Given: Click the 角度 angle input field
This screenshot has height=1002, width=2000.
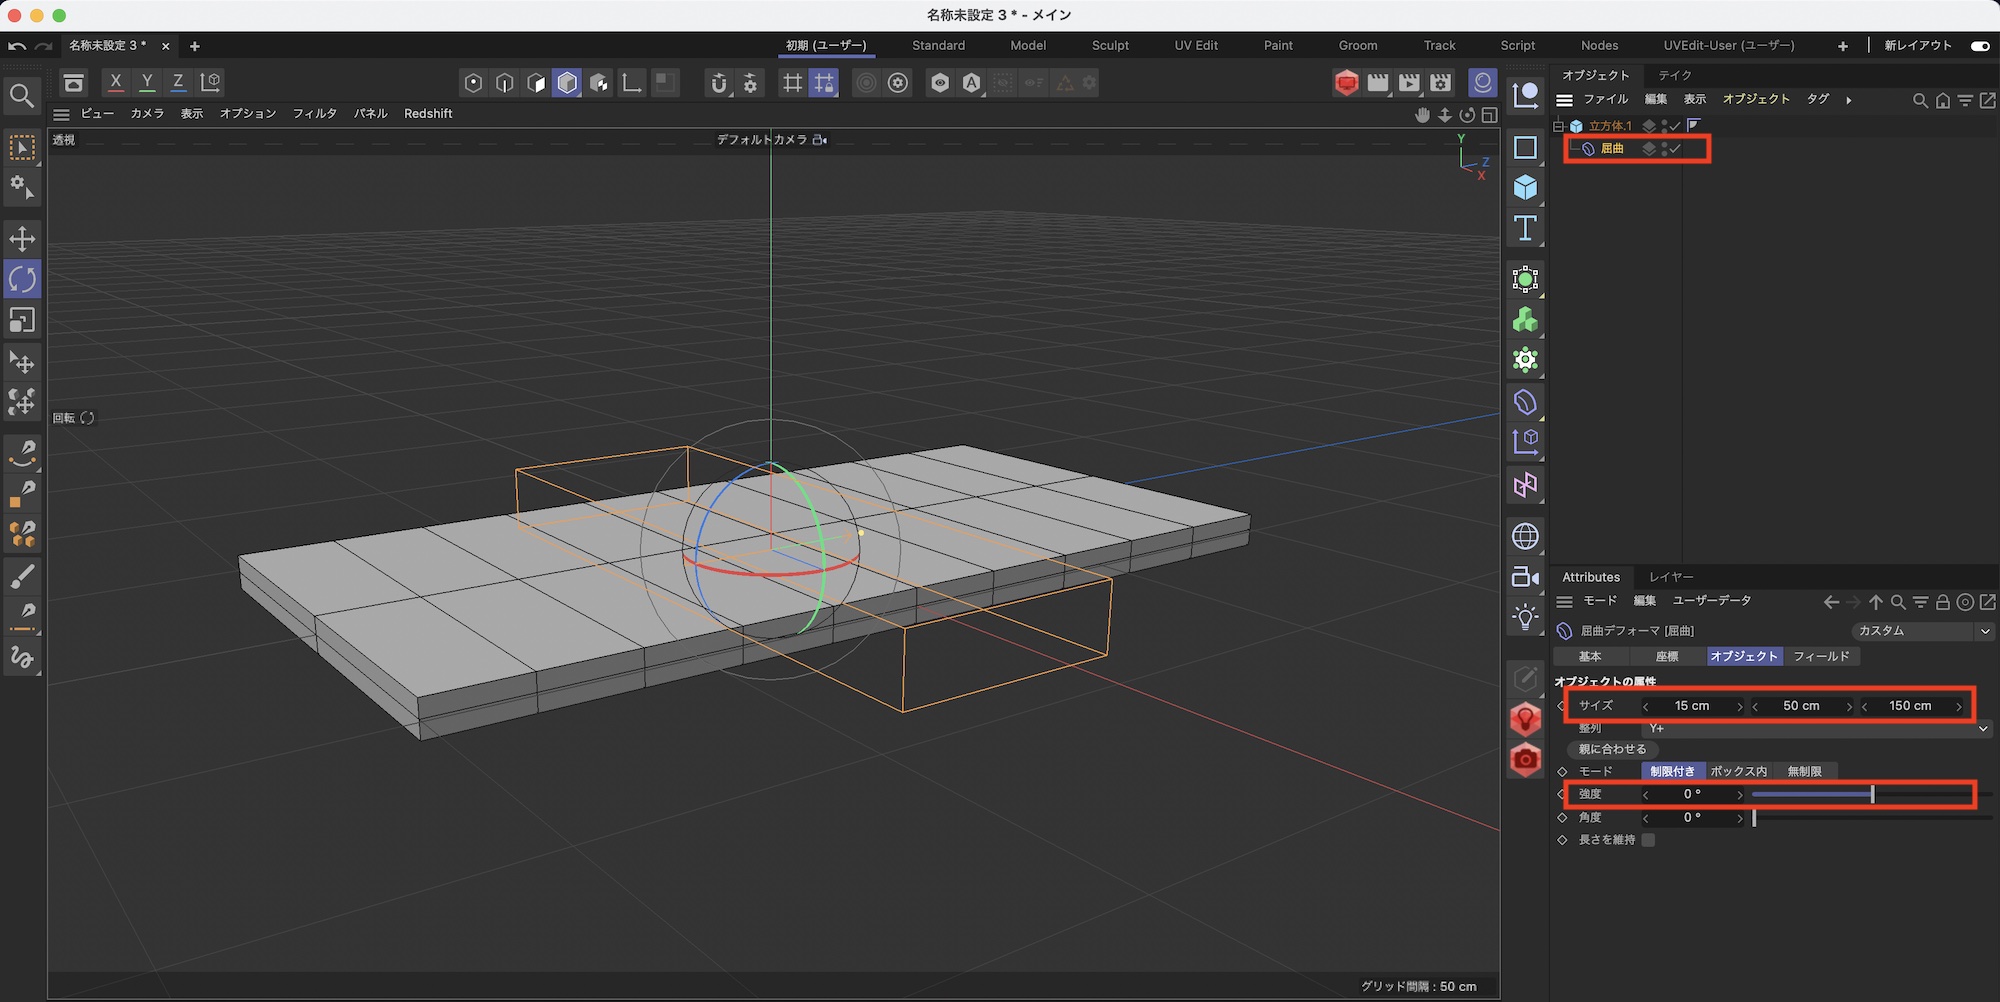Looking at the screenshot, I should [1692, 818].
